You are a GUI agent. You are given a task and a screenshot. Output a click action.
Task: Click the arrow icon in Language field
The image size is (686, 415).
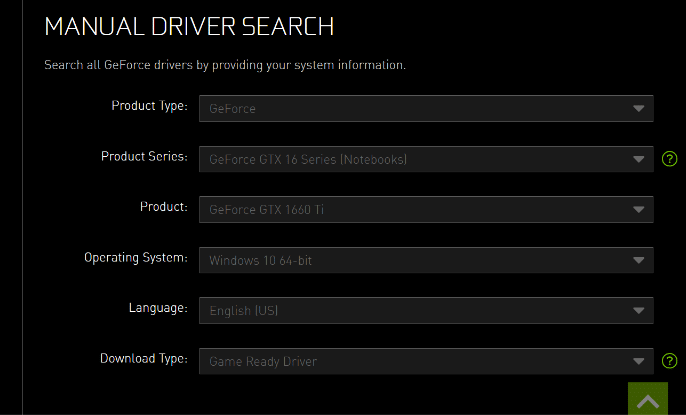coord(638,310)
